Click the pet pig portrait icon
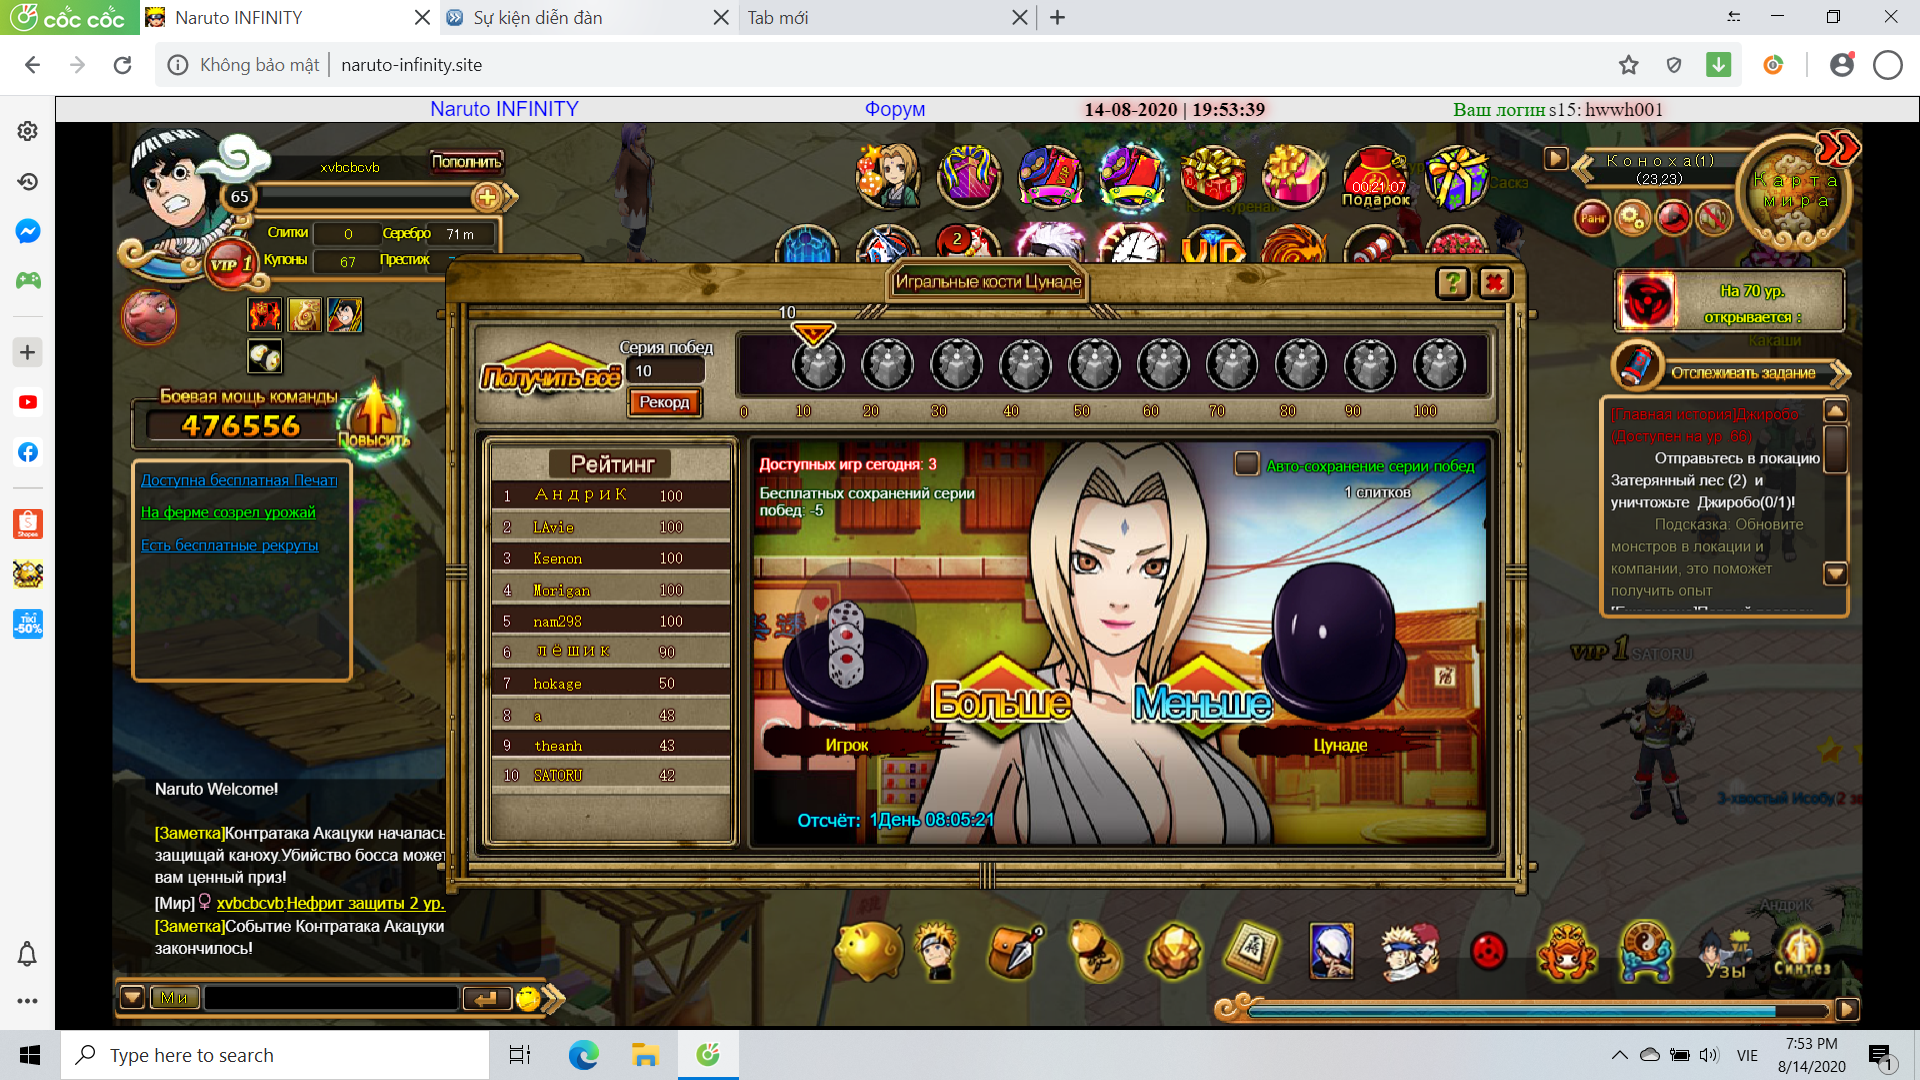Viewport: 1920px width, 1080px height. [149, 317]
